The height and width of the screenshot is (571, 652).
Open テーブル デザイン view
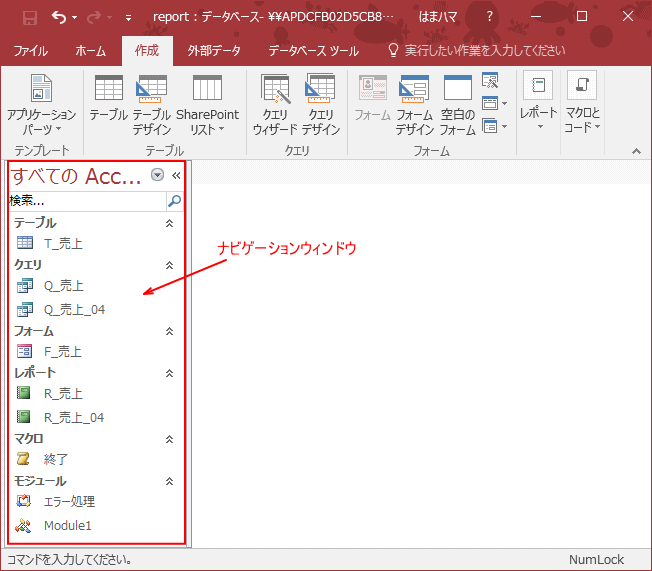point(152,104)
